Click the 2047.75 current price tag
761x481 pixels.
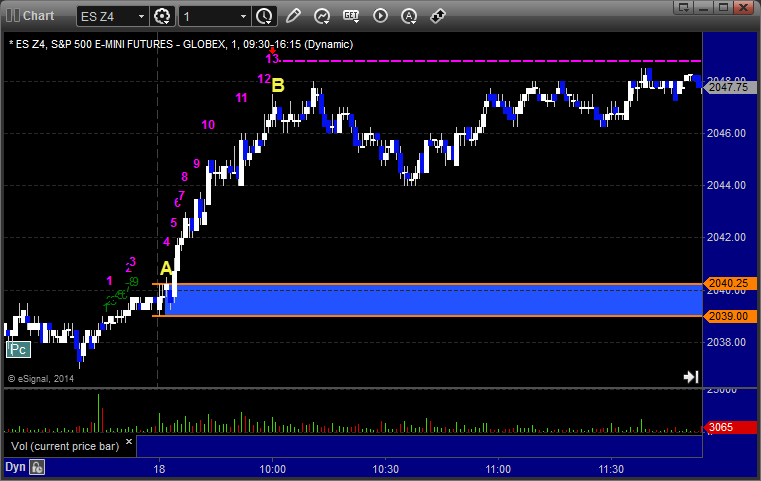[730, 87]
